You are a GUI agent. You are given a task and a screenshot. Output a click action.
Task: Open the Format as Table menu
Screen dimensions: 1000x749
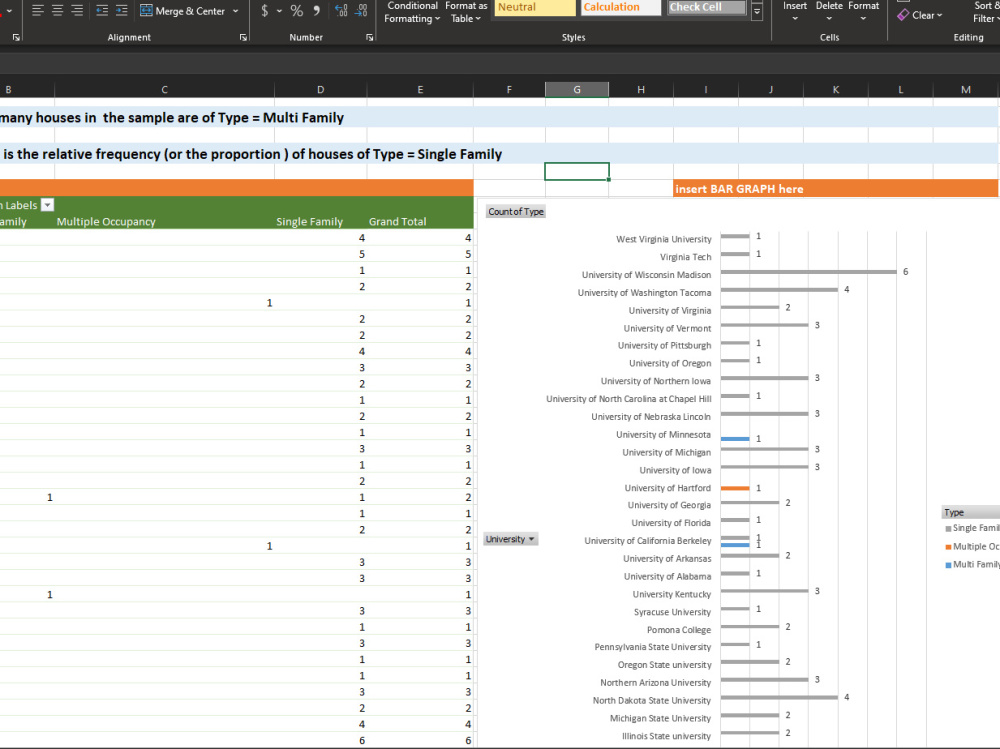[466, 12]
